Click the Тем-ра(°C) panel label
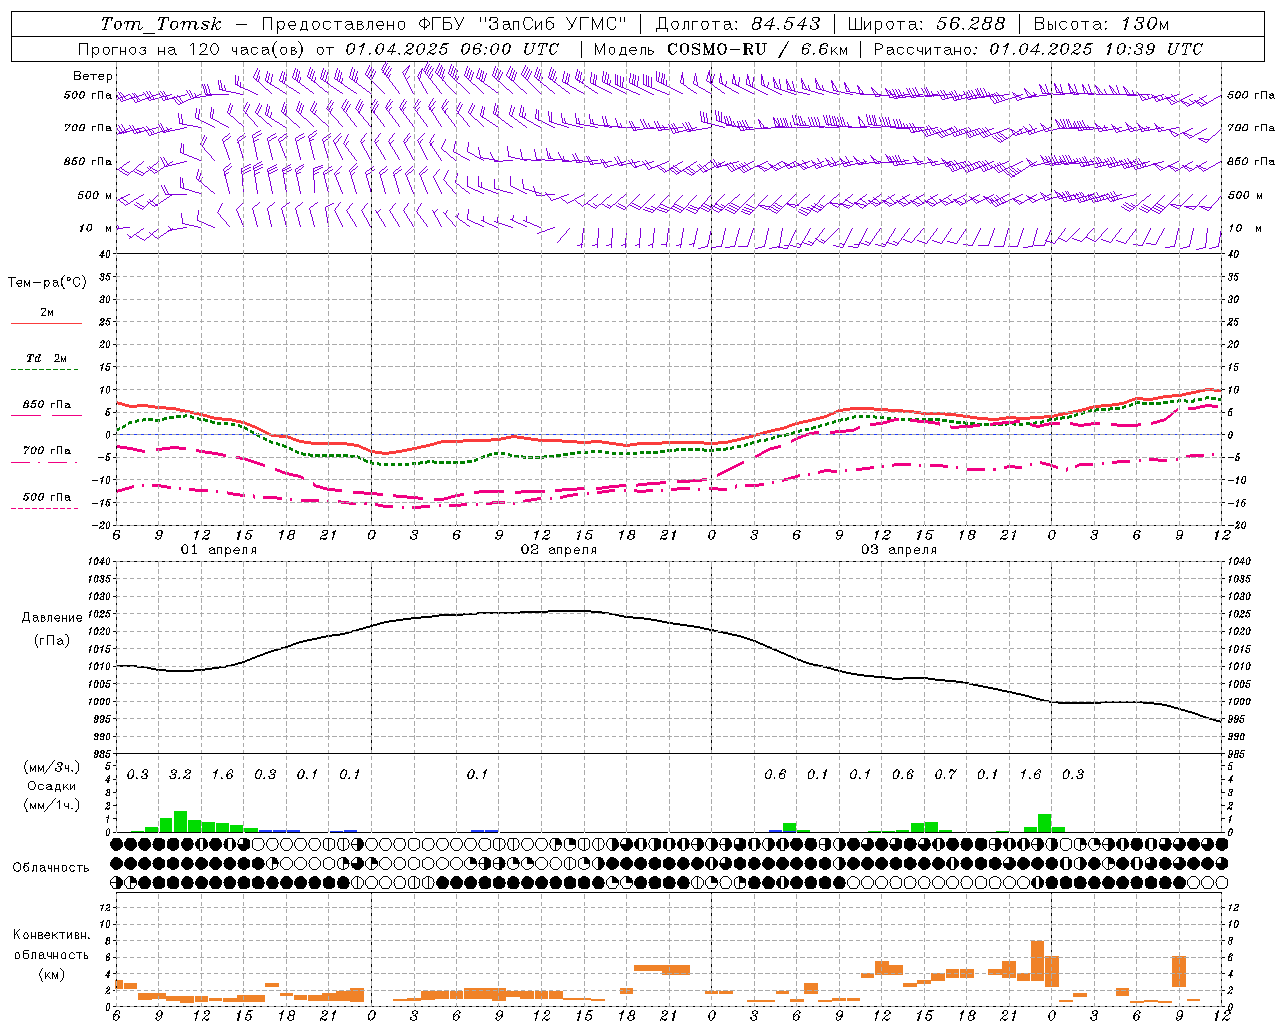 (x=47, y=283)
